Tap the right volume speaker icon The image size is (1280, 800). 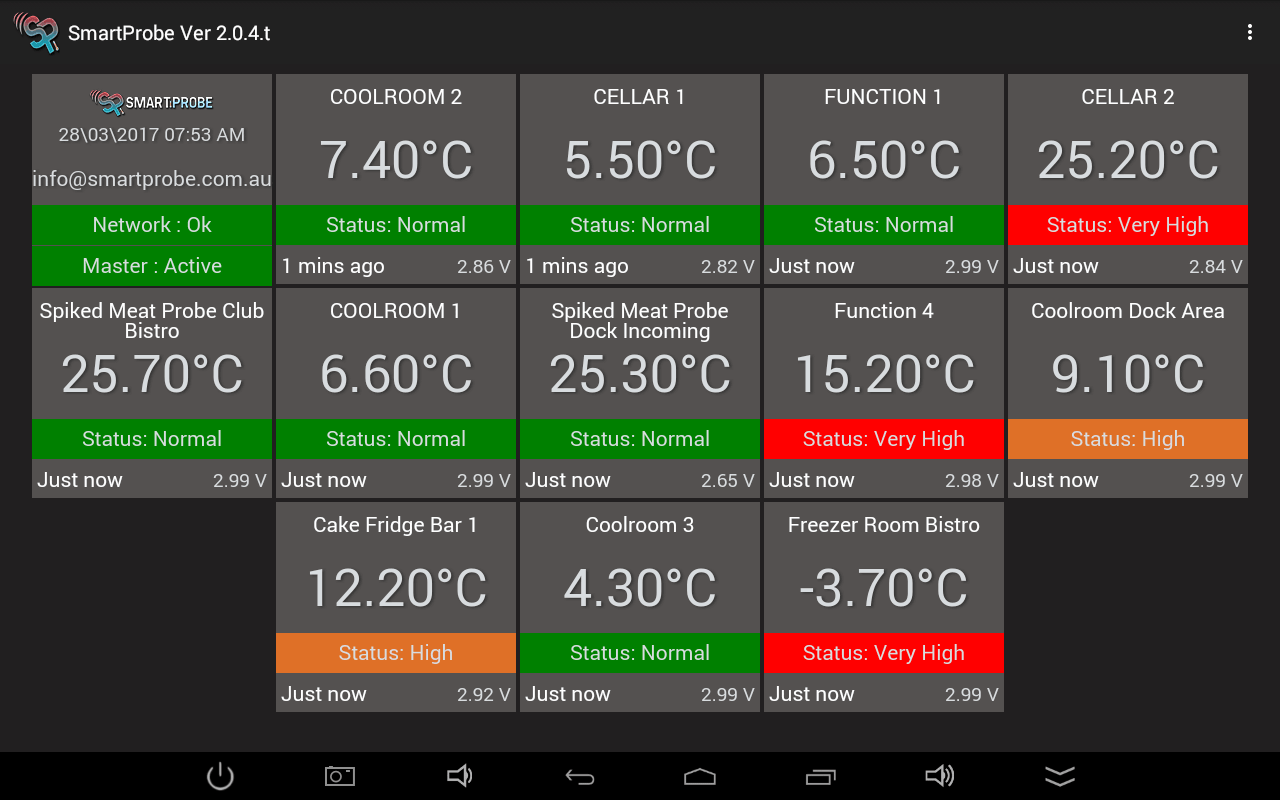click(x=940, y=775)
